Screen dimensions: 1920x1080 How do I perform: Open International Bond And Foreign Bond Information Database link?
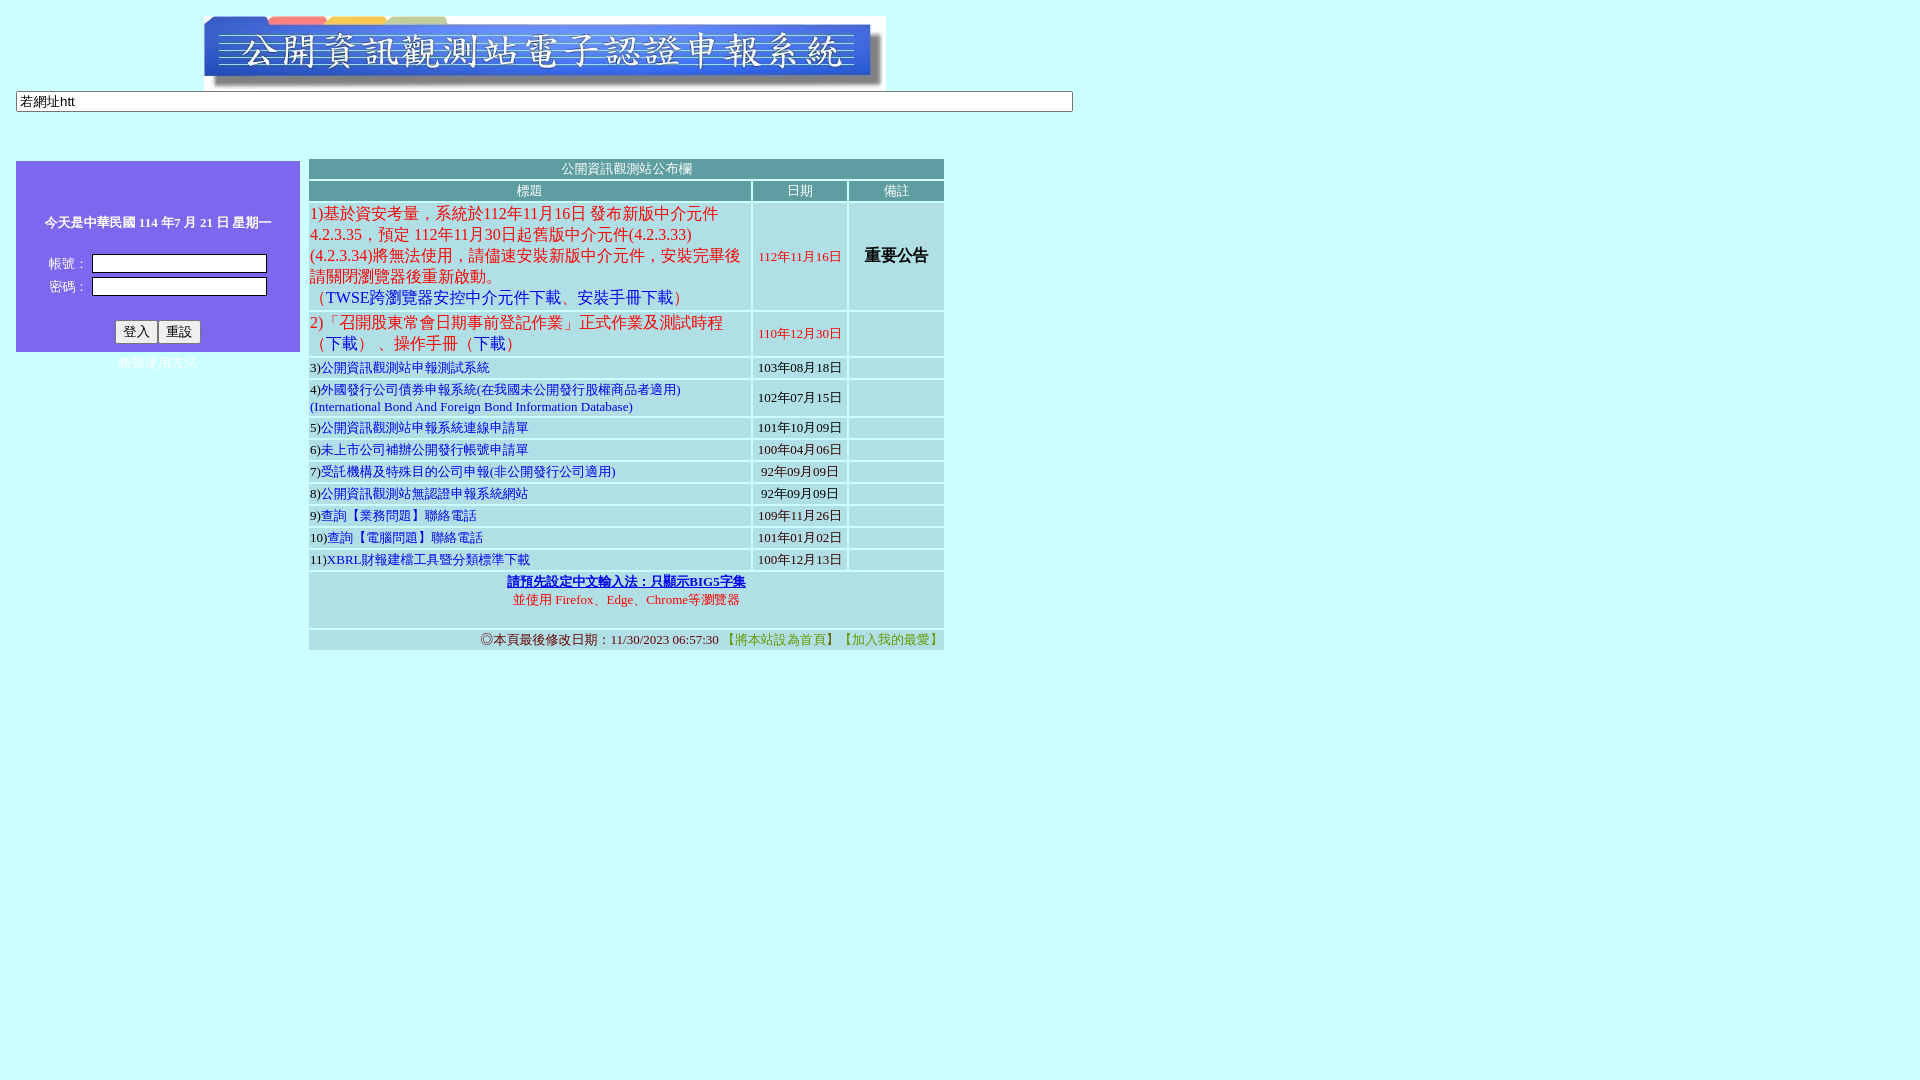[x=471, y=407]
